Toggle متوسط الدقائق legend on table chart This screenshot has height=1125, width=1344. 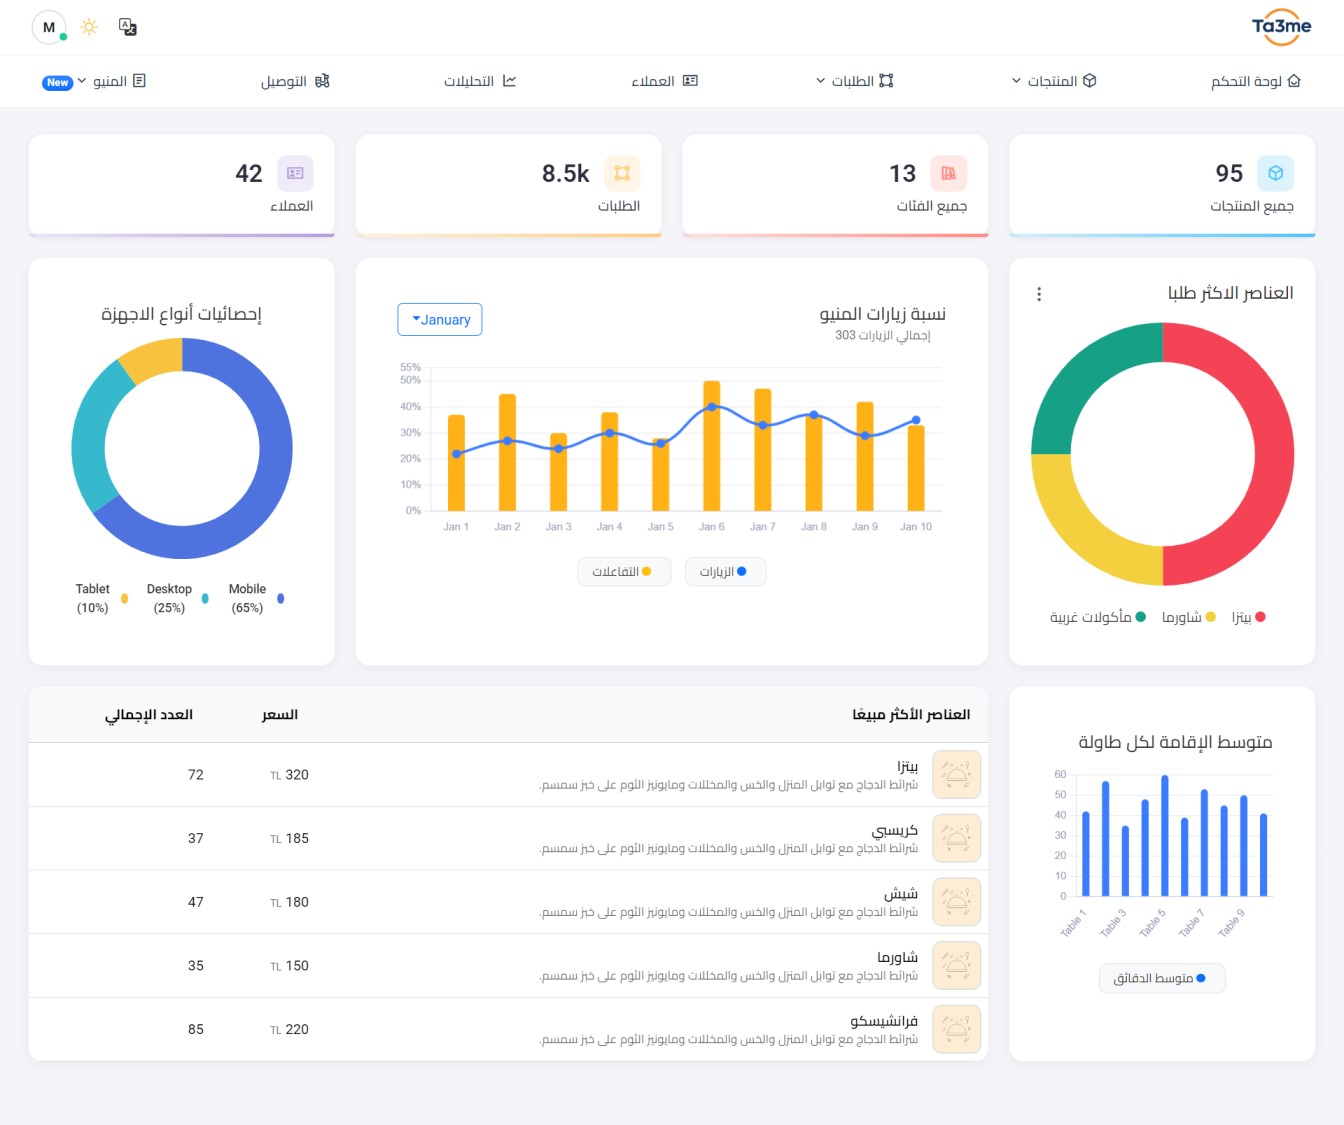click(x=1161, y=978)
